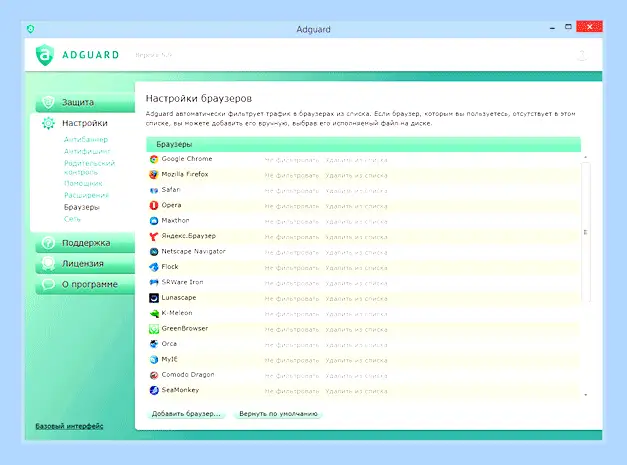Open the Настройки section

pyautogui.click(x=84, y=123)
